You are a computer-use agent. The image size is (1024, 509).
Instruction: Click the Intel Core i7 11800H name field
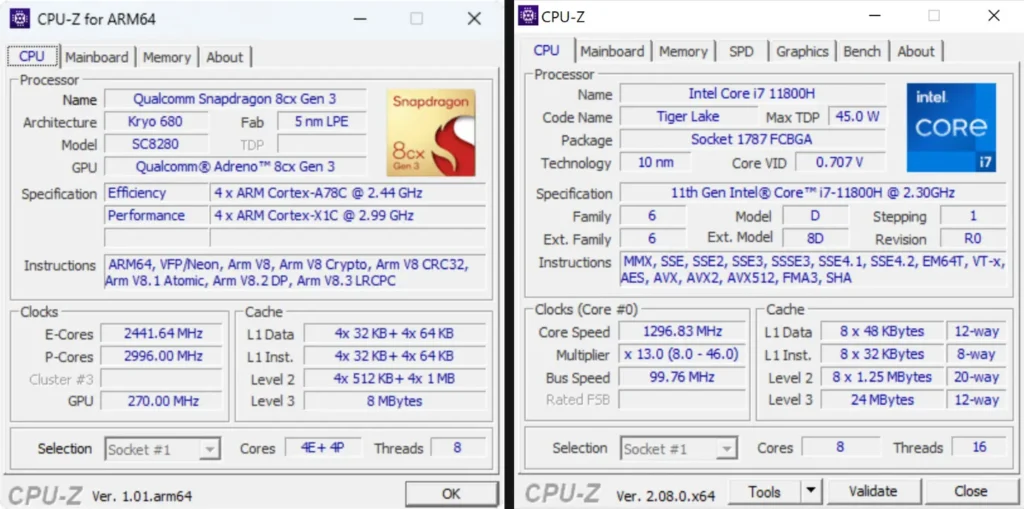pyautogui.click(x=752, y=93)
